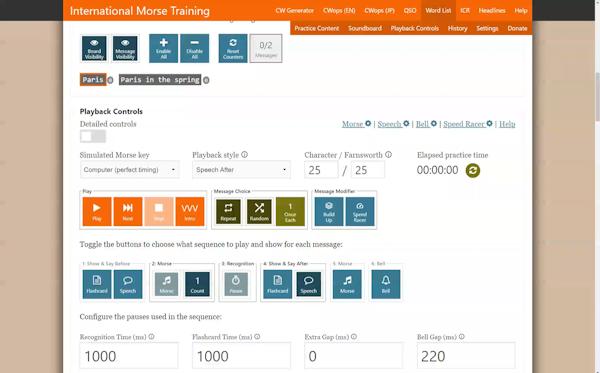Open the Simulated Morse key dropdown
Image resolution: width=600 pixels, height=373 pixels.
tap(130, 169)
